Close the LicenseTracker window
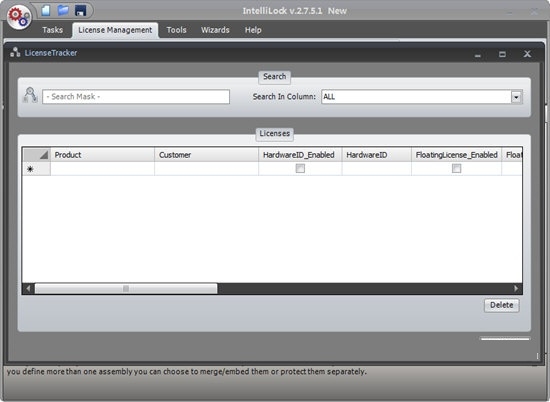 tap(527, 54)
